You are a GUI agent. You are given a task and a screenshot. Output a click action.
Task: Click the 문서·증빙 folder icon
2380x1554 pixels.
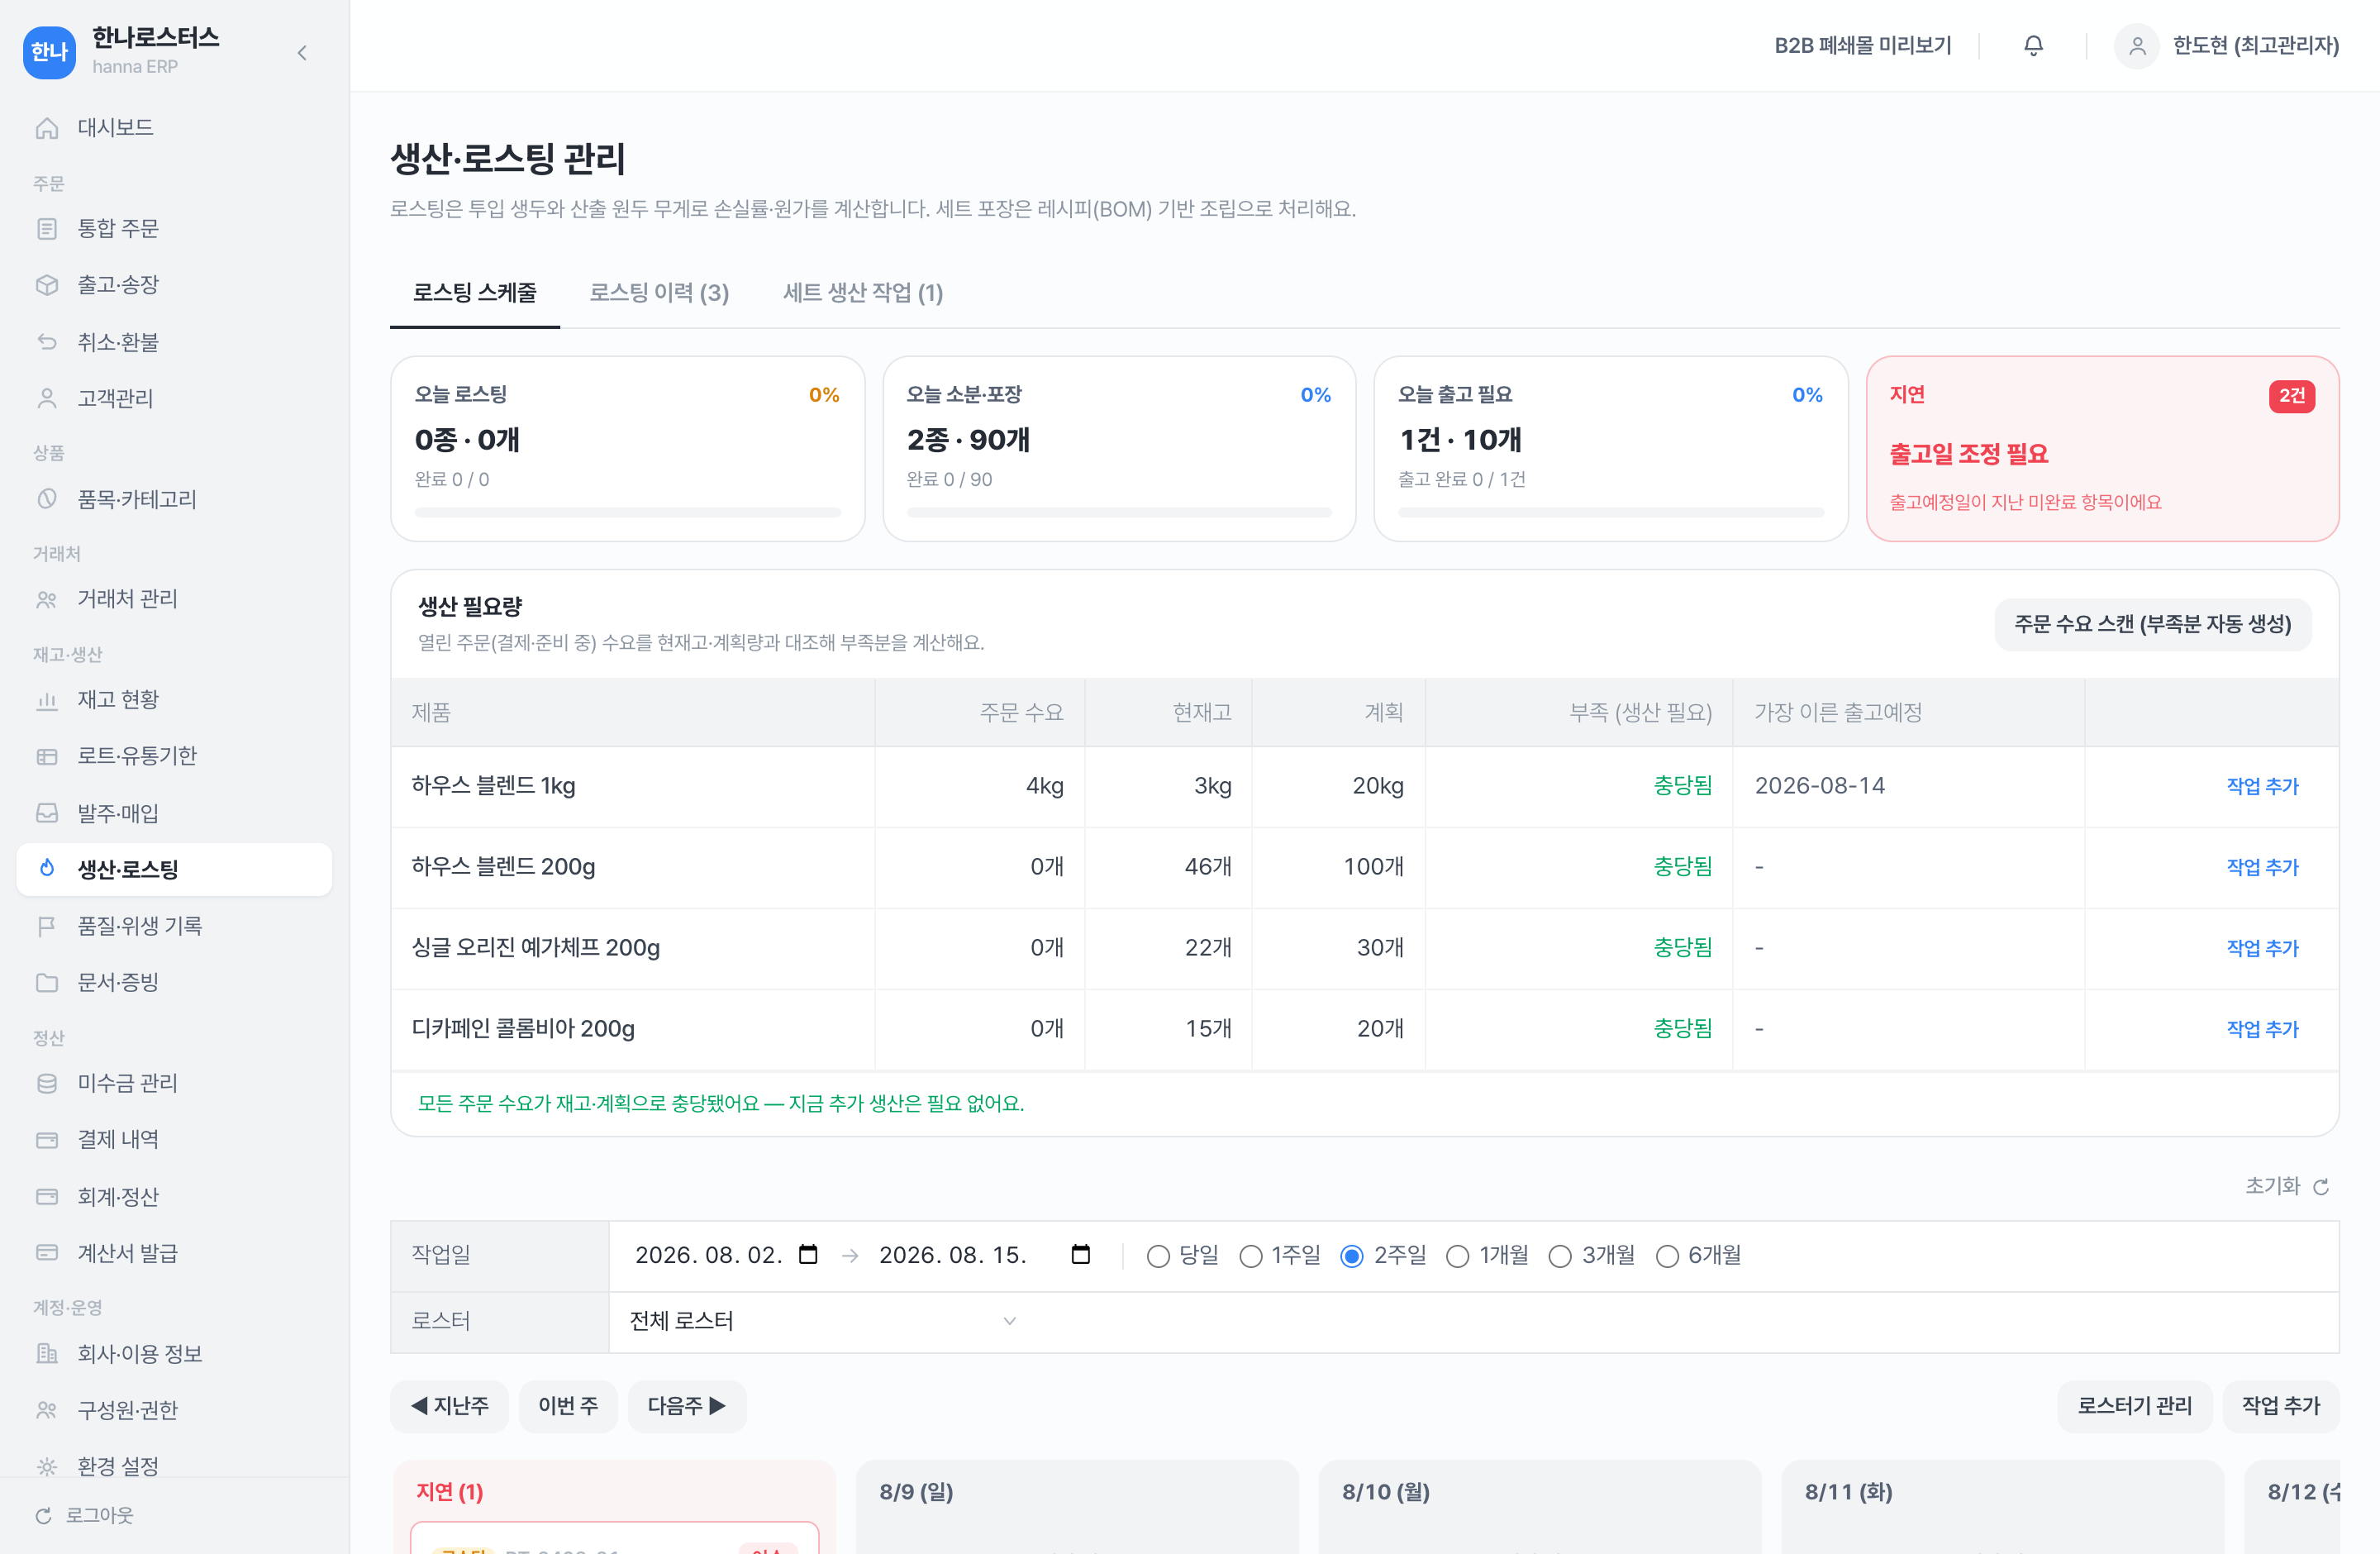47,982
